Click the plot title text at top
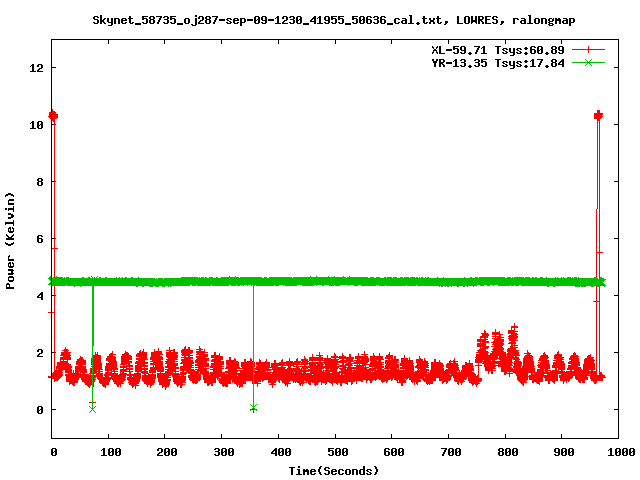 click(x=333, y=20)
